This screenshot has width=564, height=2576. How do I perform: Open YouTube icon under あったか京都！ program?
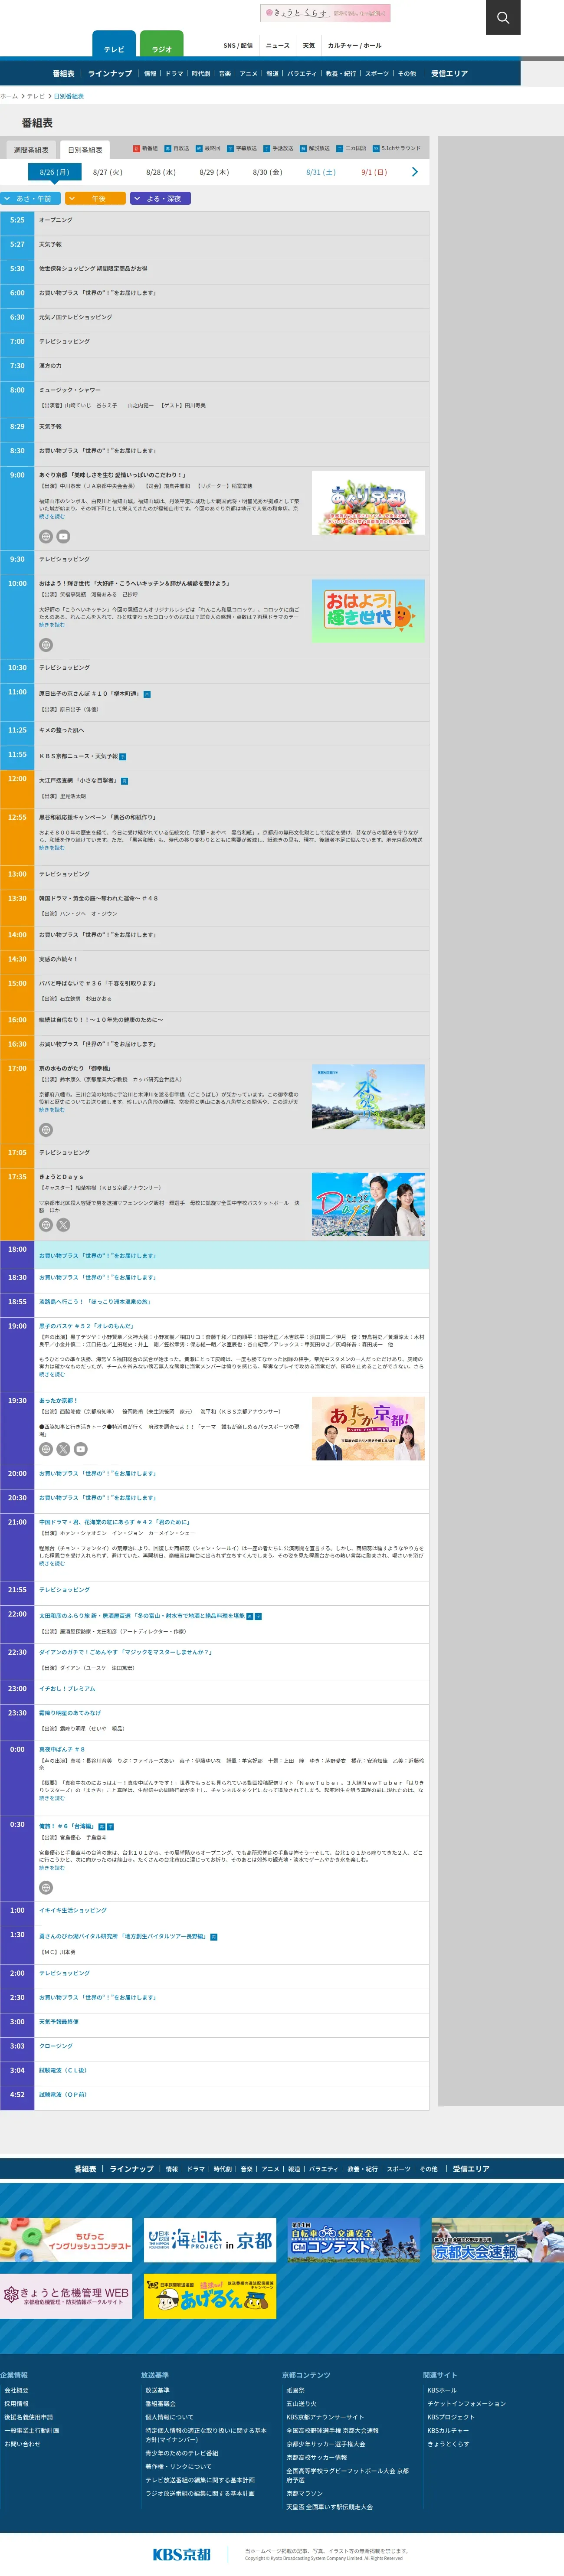[x=81, y=1449]
